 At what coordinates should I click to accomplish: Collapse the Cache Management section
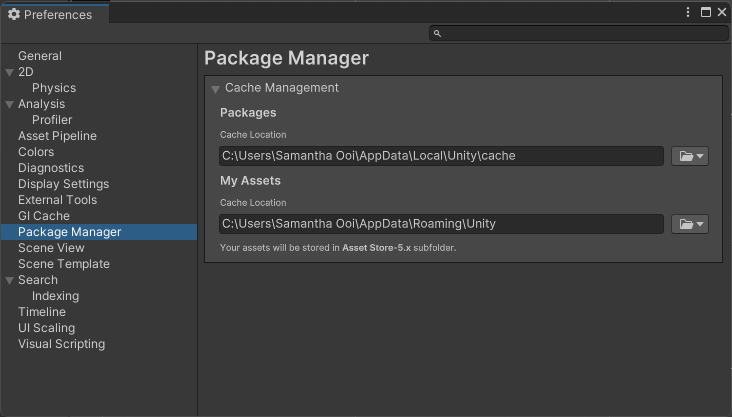click(x=215, y=89)
